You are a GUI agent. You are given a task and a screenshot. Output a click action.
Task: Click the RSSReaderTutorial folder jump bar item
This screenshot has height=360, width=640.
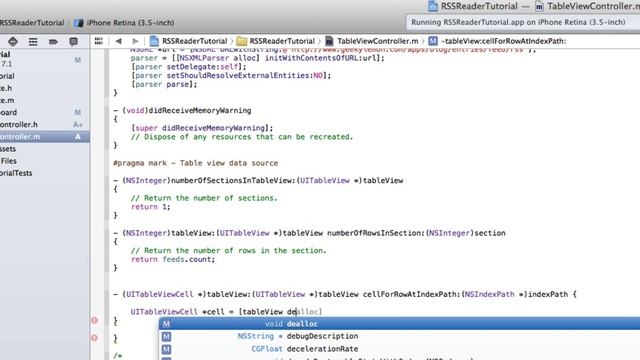pos(276,41)
